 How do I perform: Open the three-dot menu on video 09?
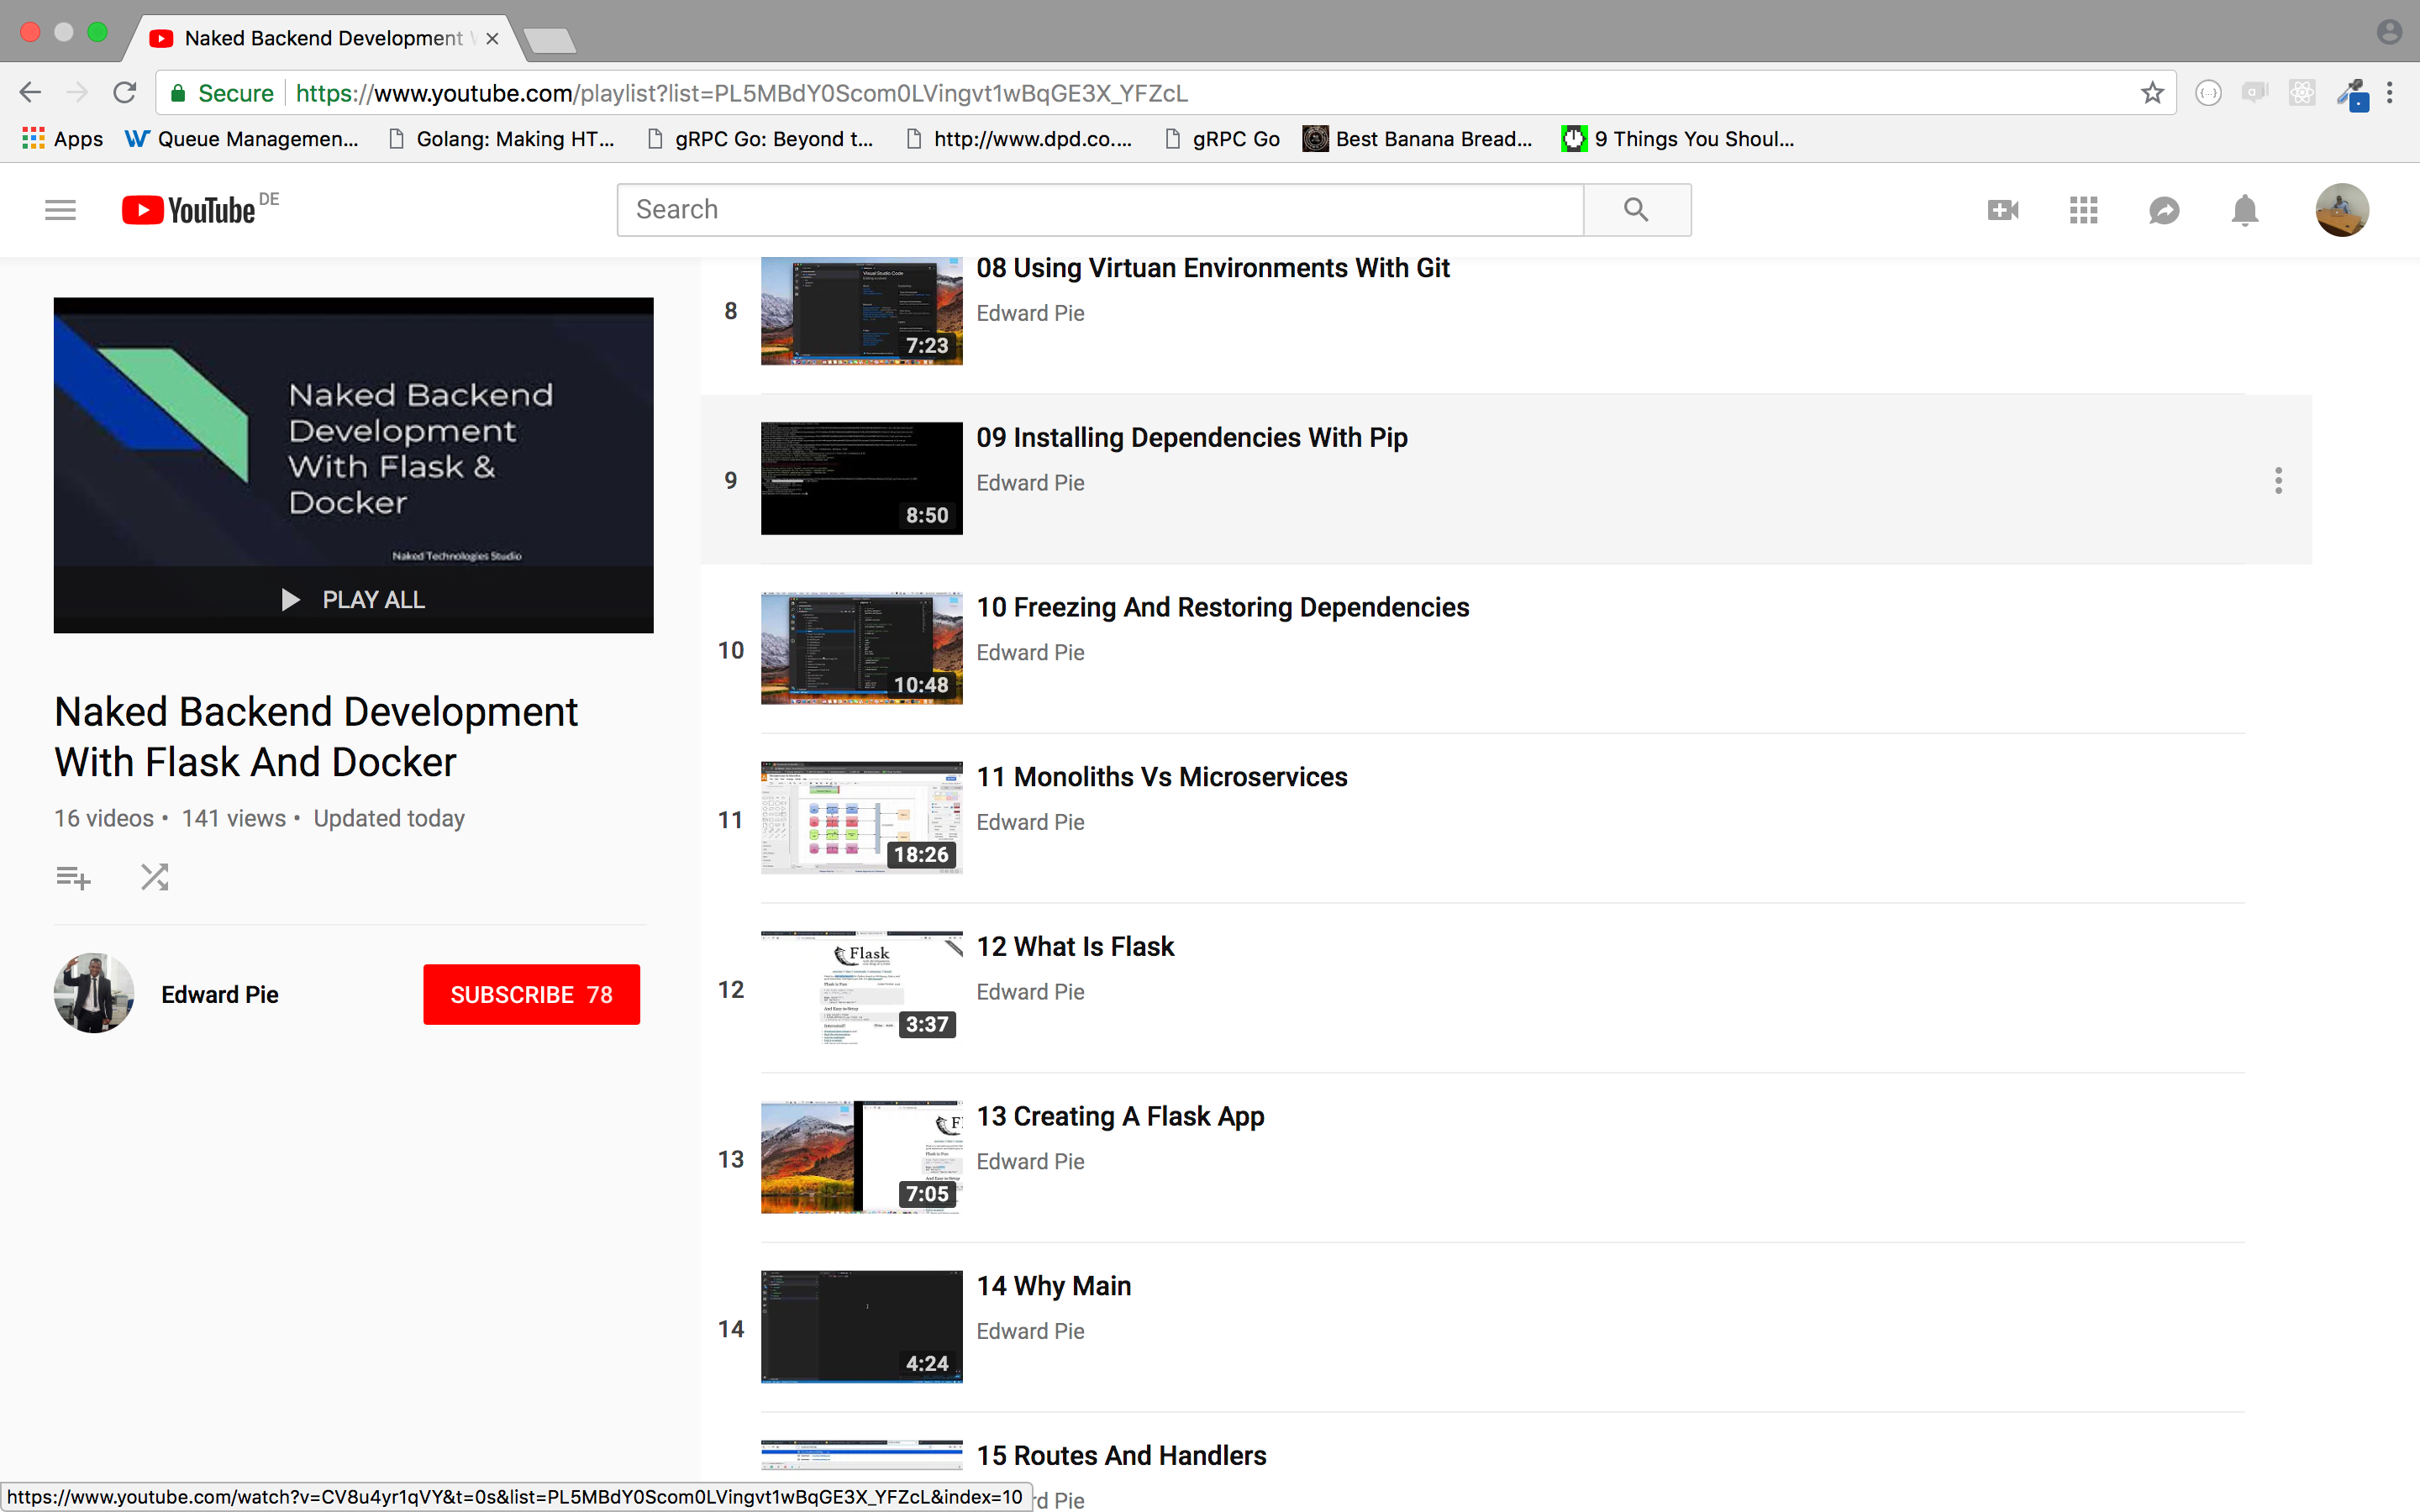[2278, 481]
